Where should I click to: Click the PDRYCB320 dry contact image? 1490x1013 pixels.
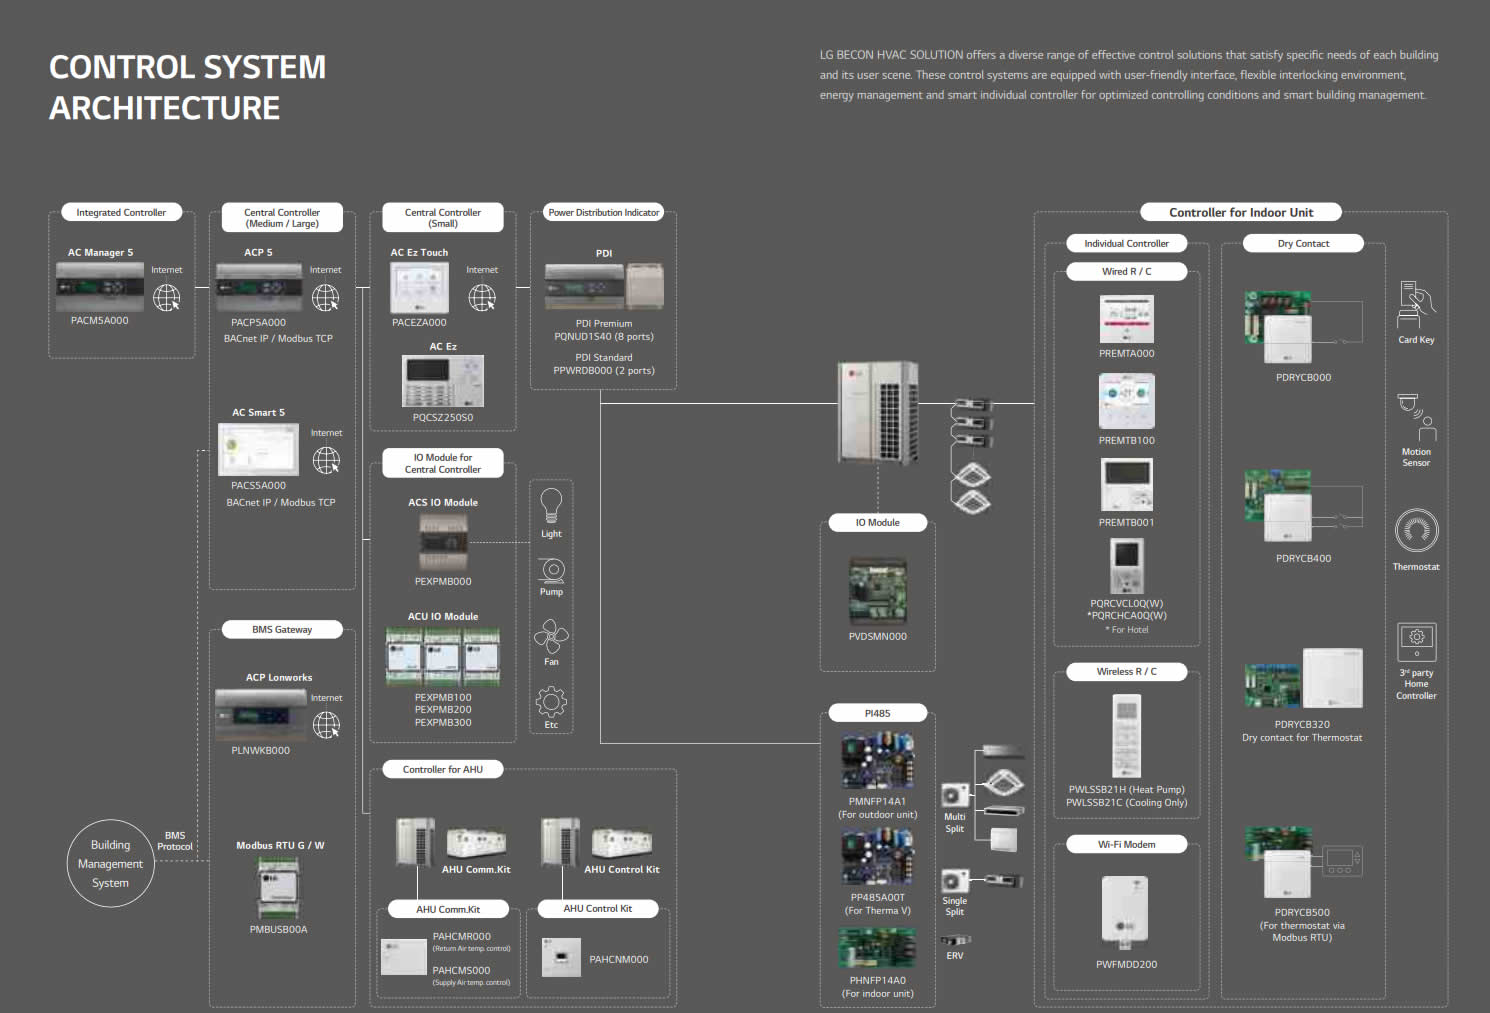click(1303, 678)
